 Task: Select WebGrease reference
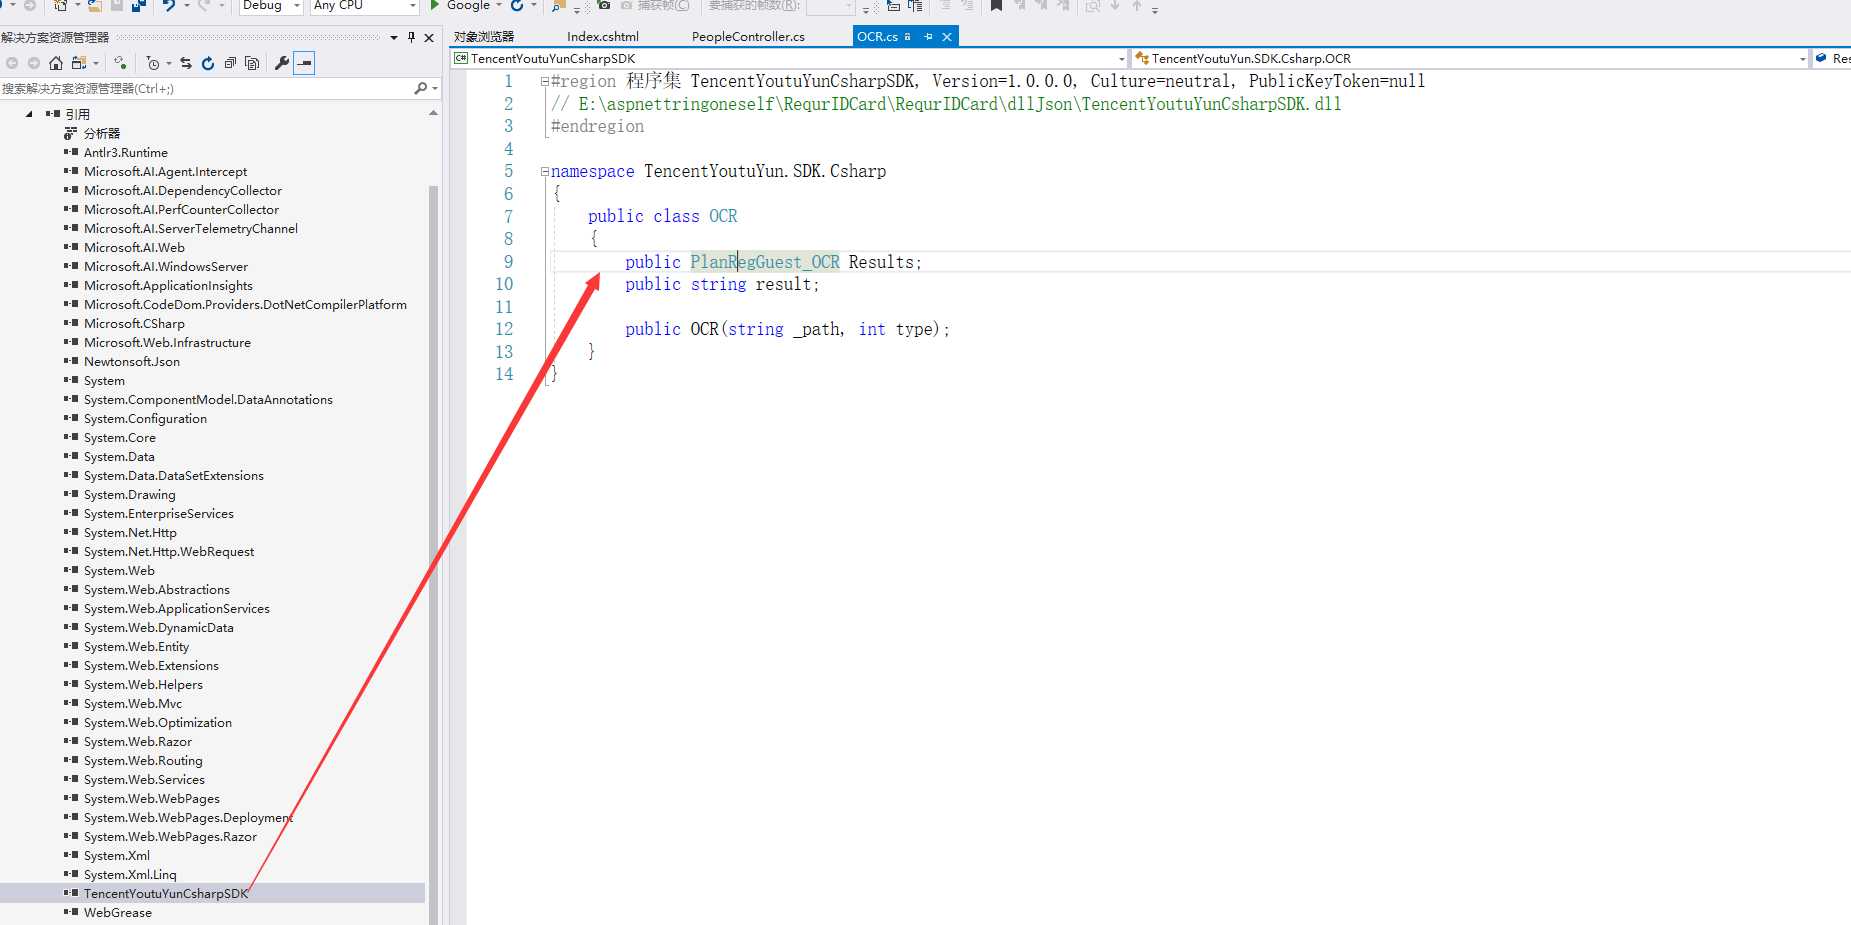[118, 913]
